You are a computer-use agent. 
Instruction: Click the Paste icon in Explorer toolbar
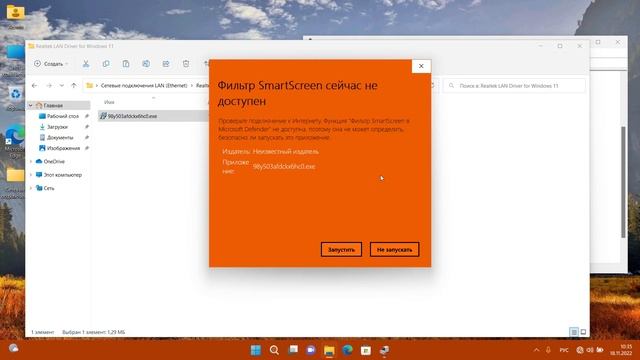pyautogui.click(x=126, y=64)
